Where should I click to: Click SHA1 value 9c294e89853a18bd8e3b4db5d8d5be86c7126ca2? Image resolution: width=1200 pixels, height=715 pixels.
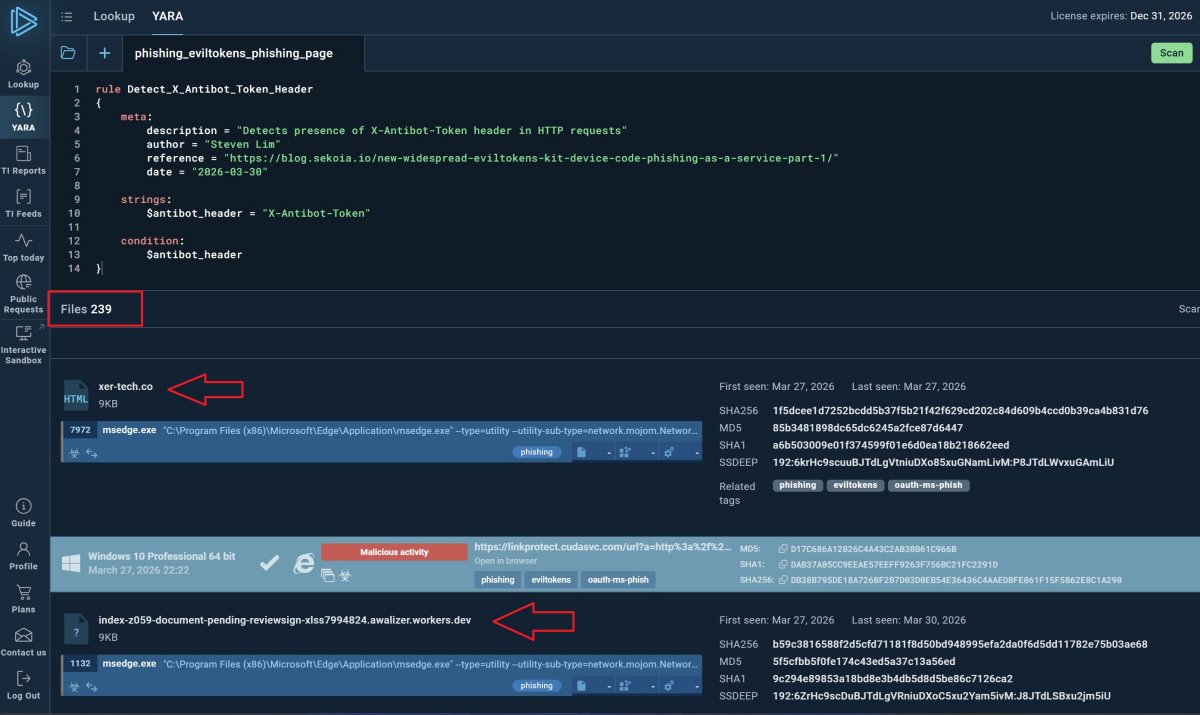click(x=892, y=679)
